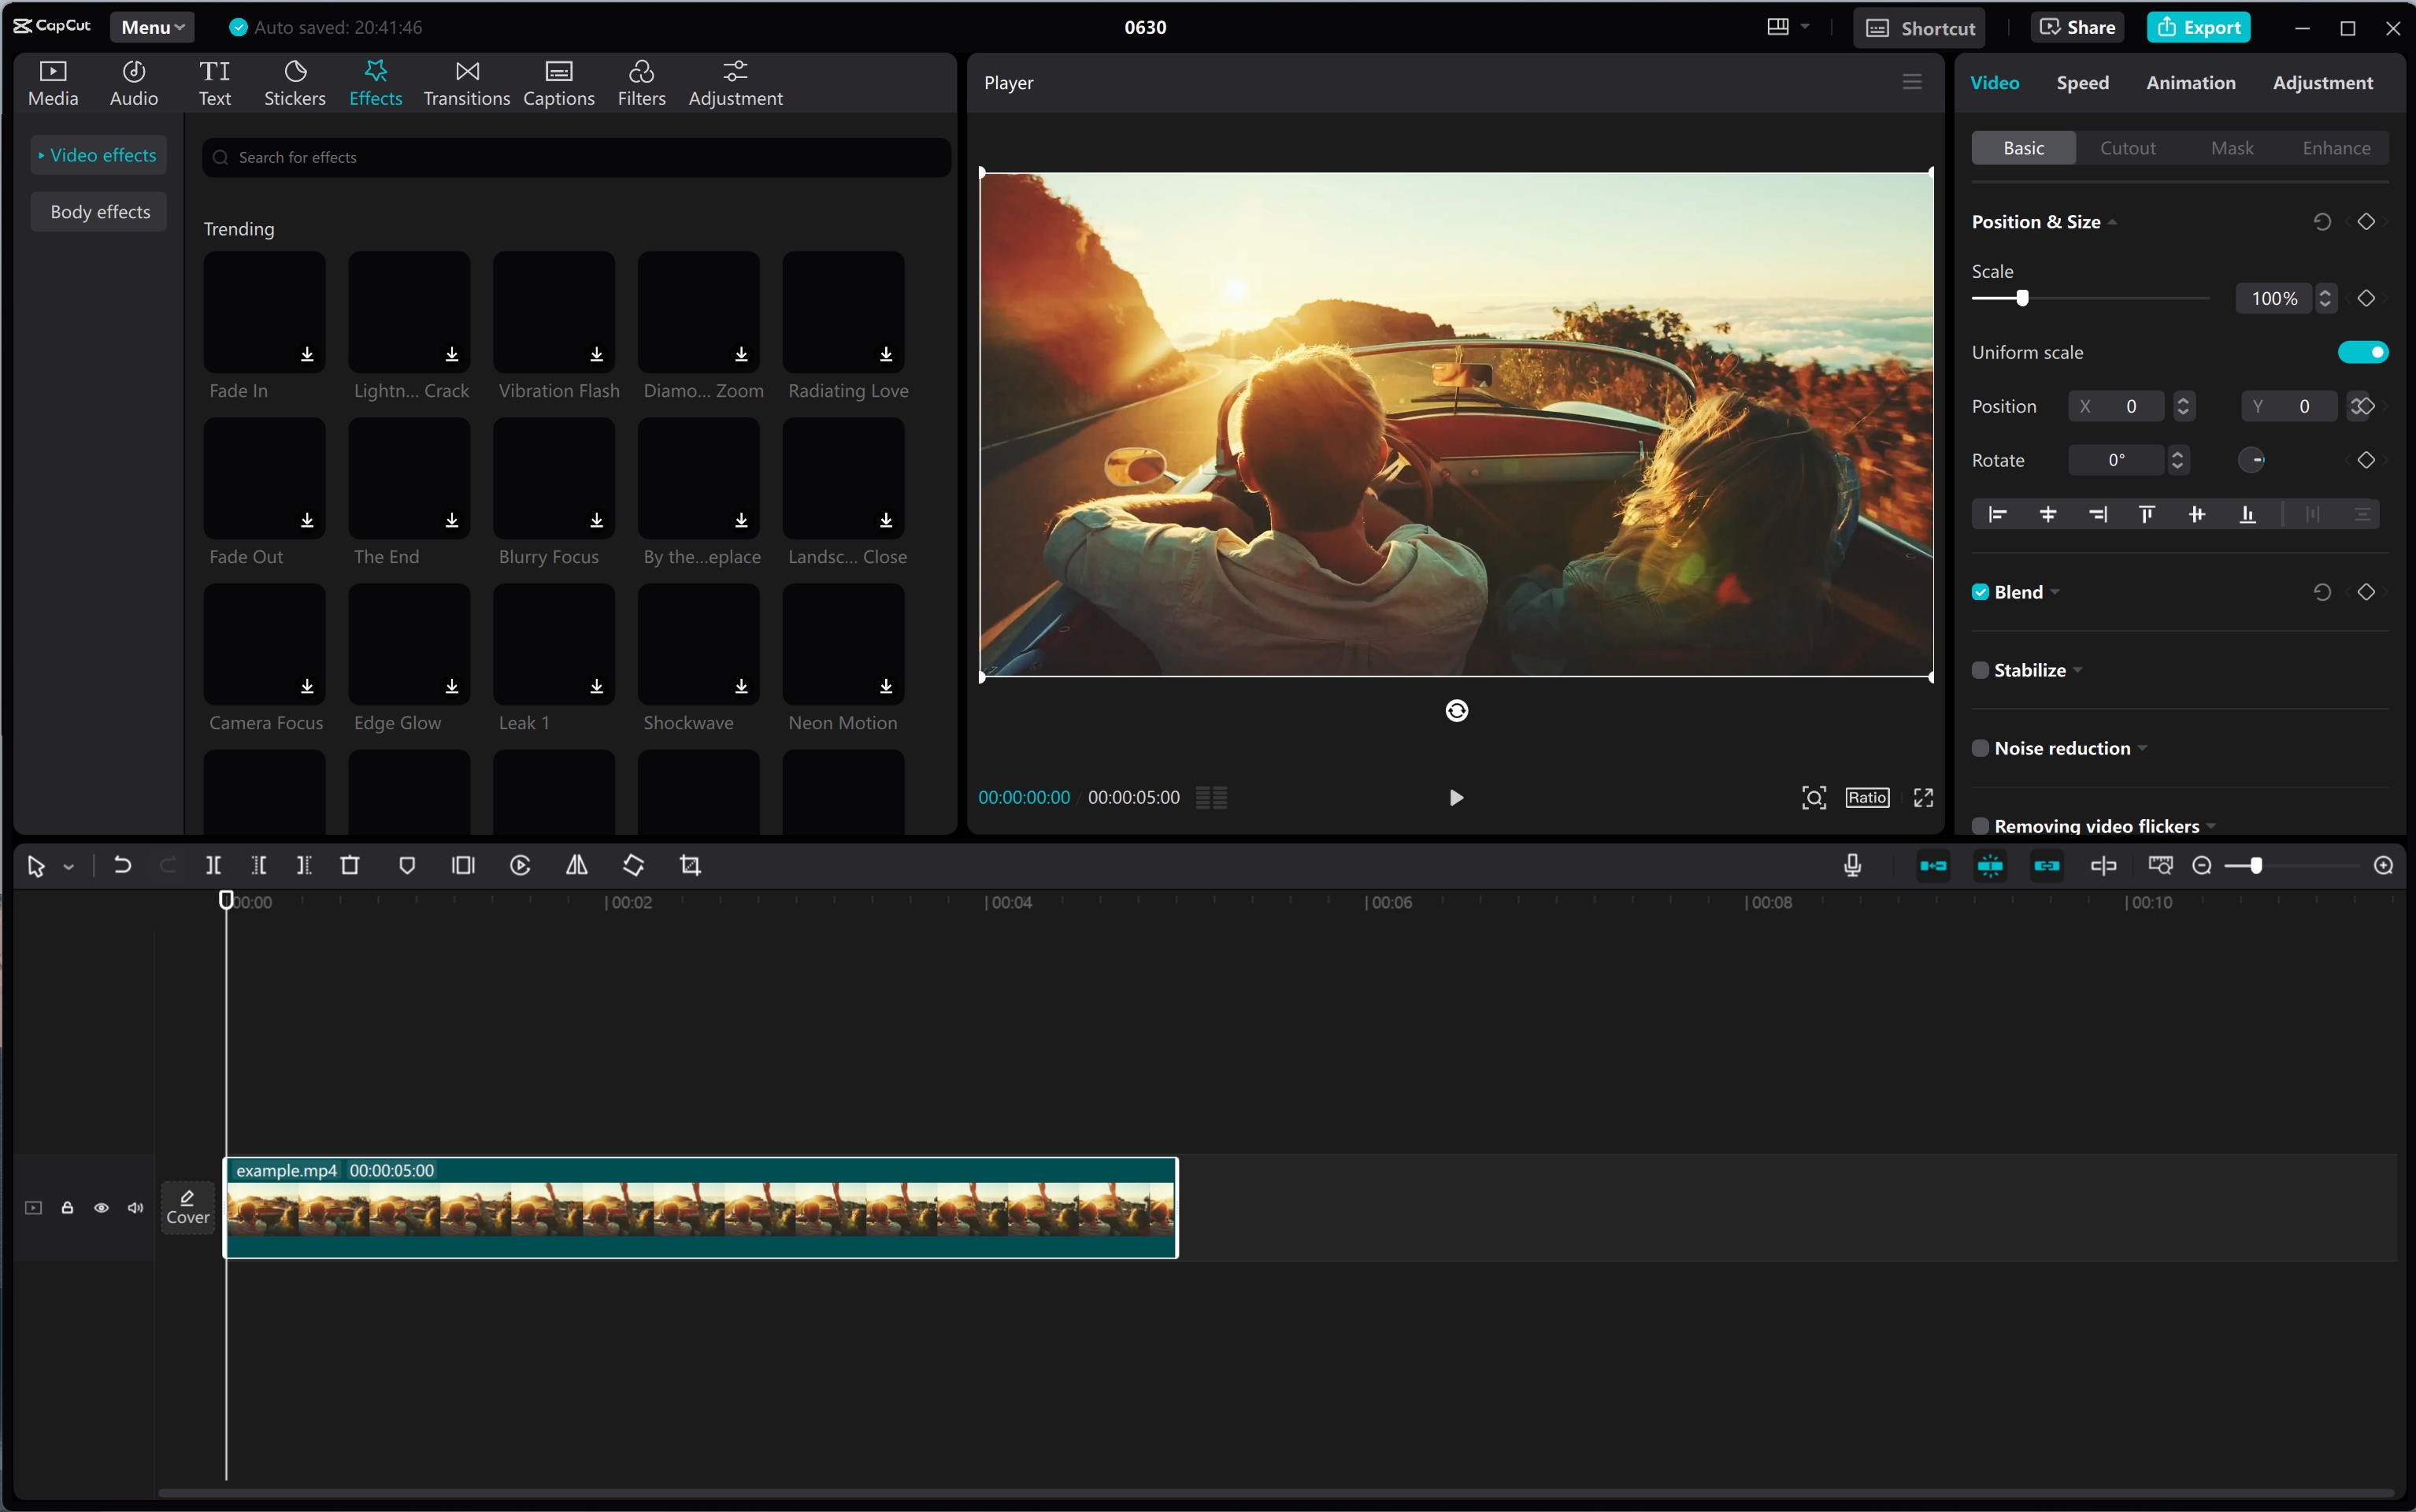The height and width of the screenshot is (1512, 2416).
Task: Click the Split tool icon
Action: 213,866
